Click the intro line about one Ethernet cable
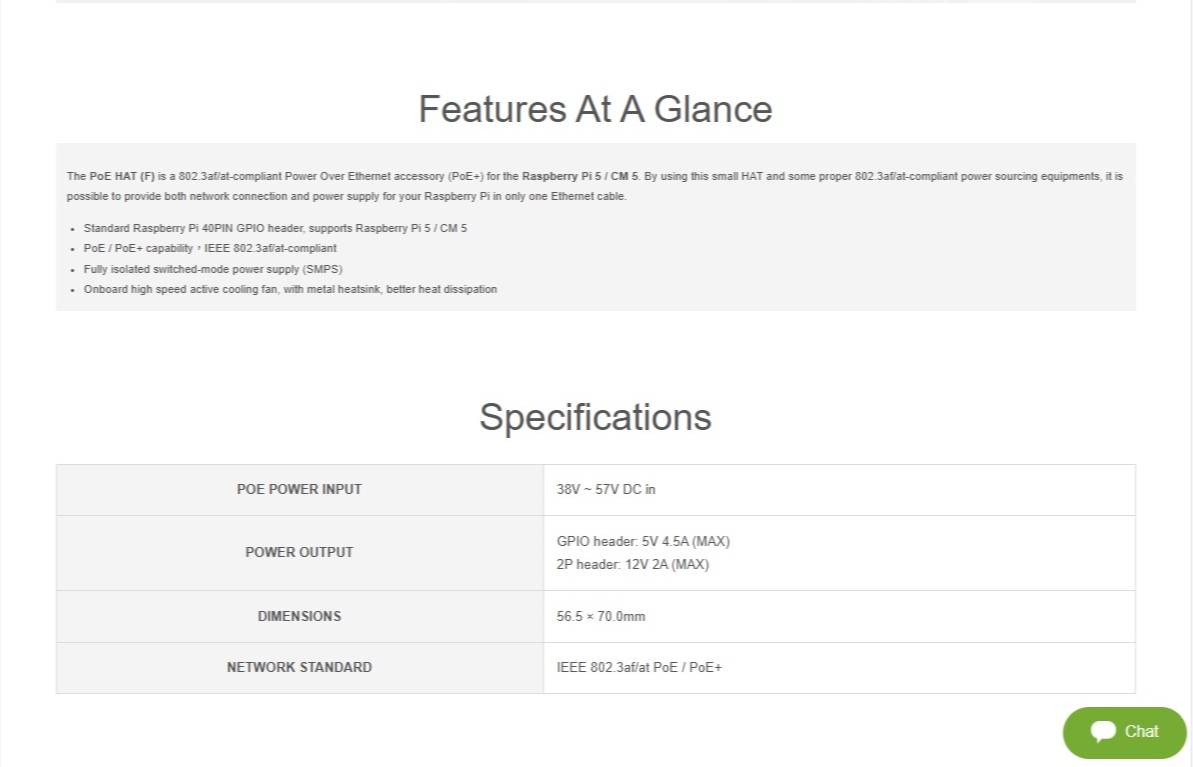Screen dimensions: 1193x767 346,196
